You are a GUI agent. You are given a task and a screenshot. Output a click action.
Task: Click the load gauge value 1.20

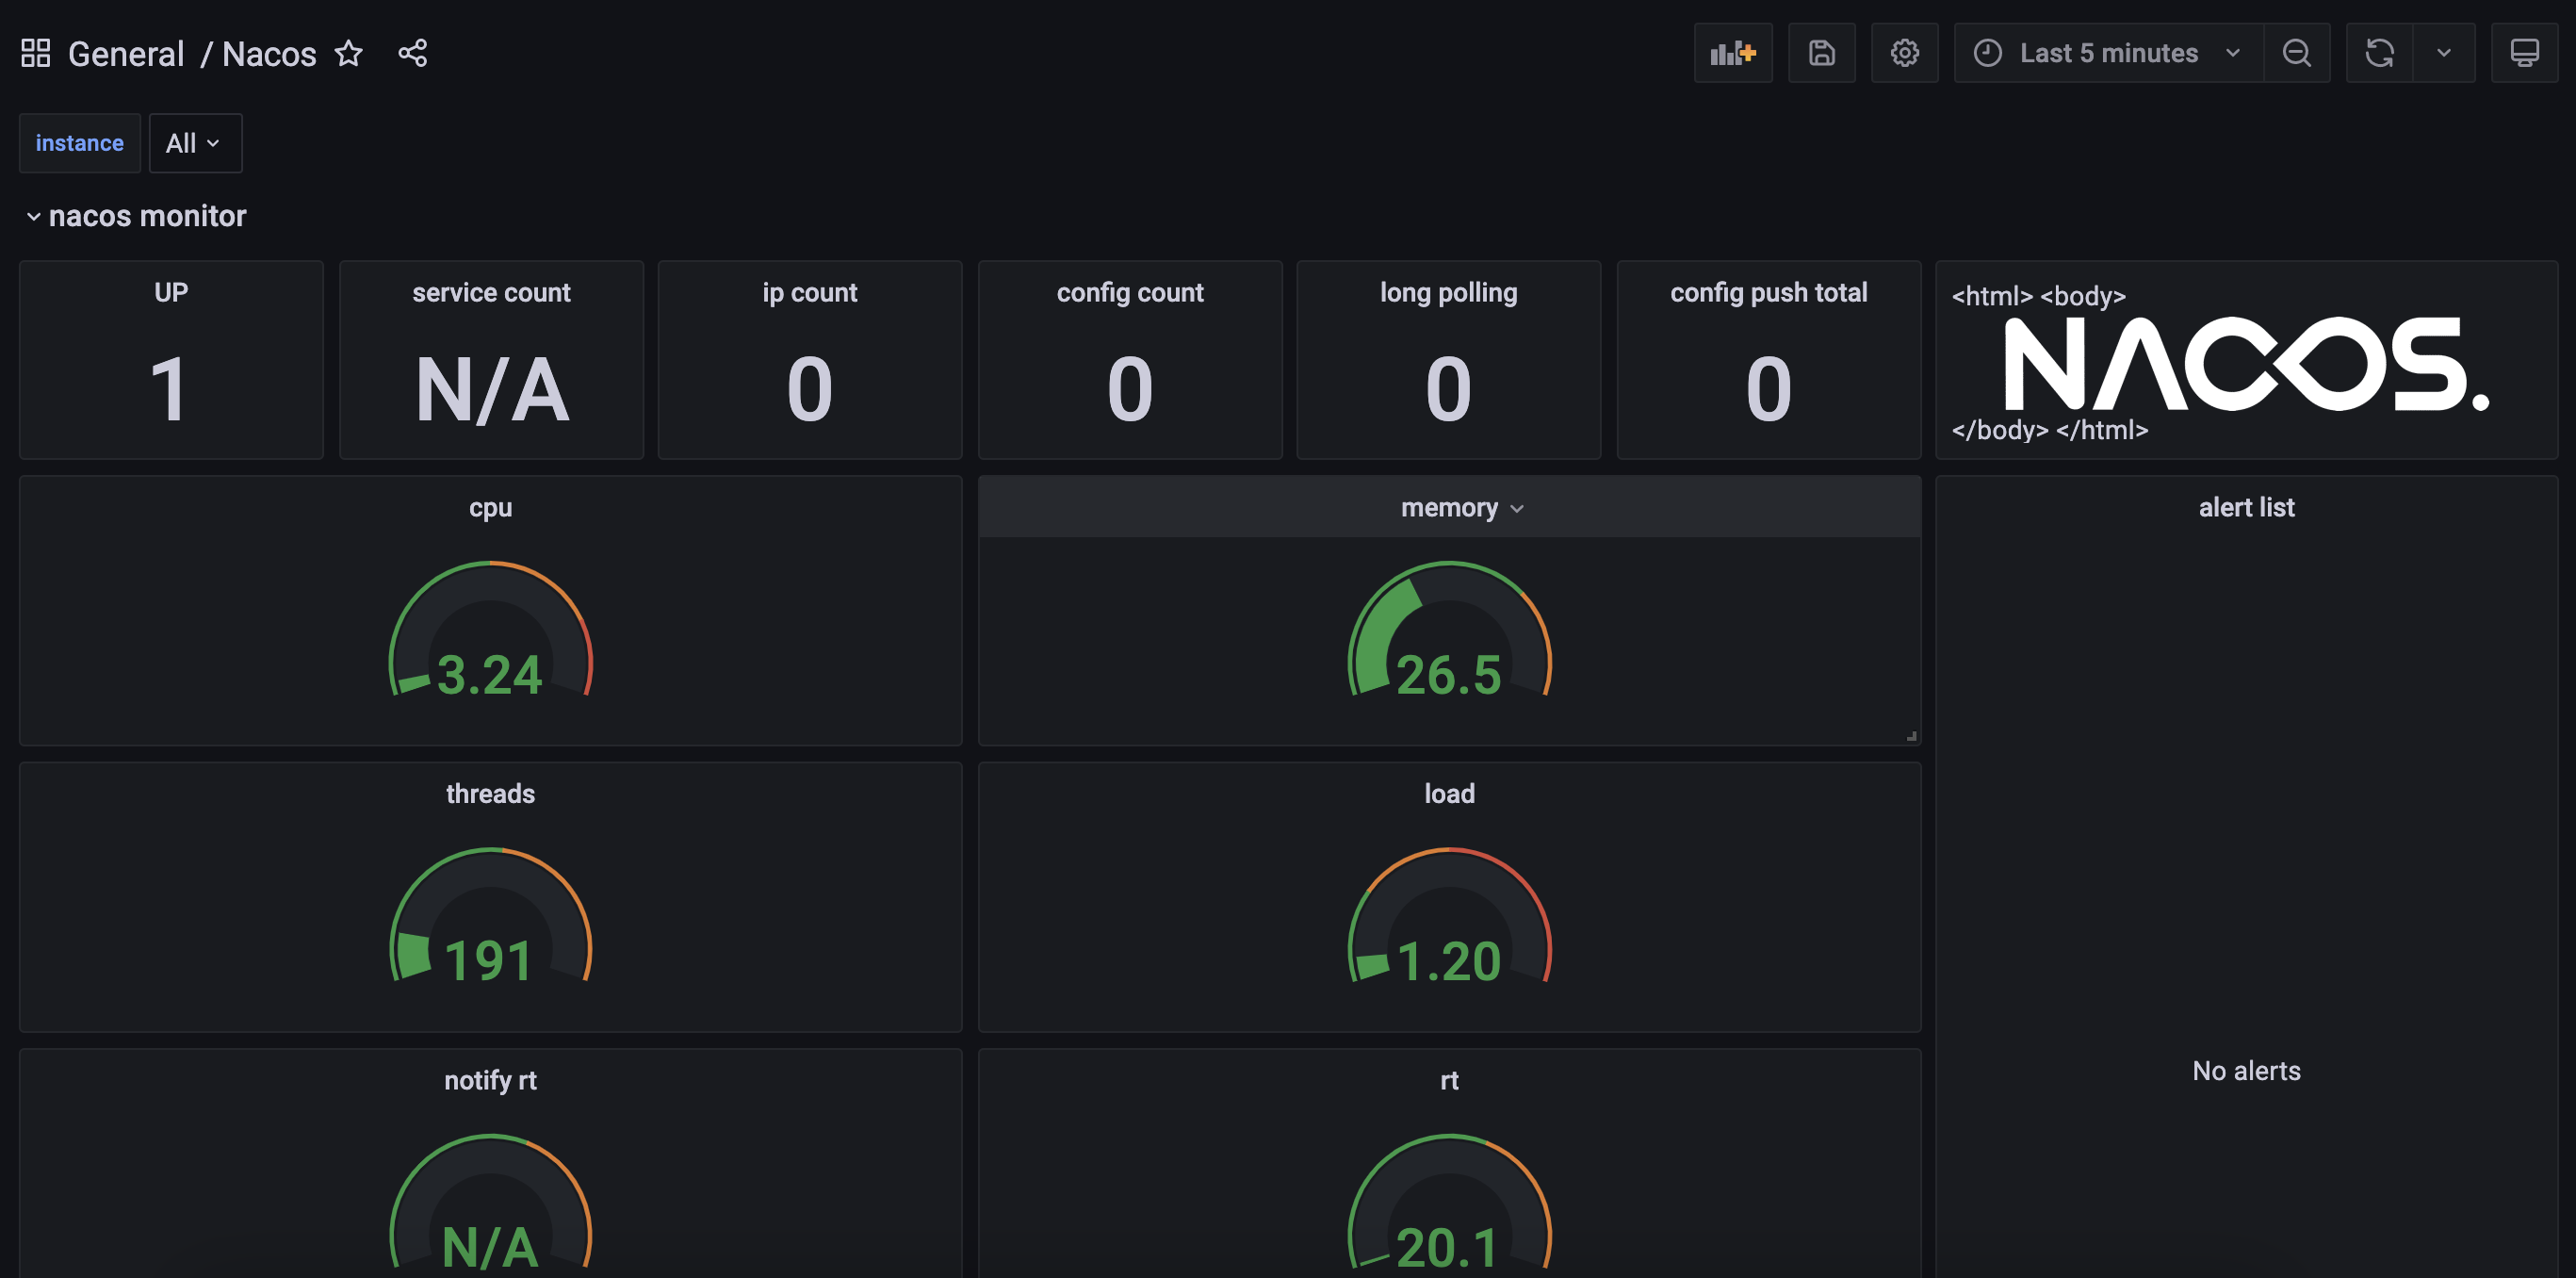[1448, 961]
